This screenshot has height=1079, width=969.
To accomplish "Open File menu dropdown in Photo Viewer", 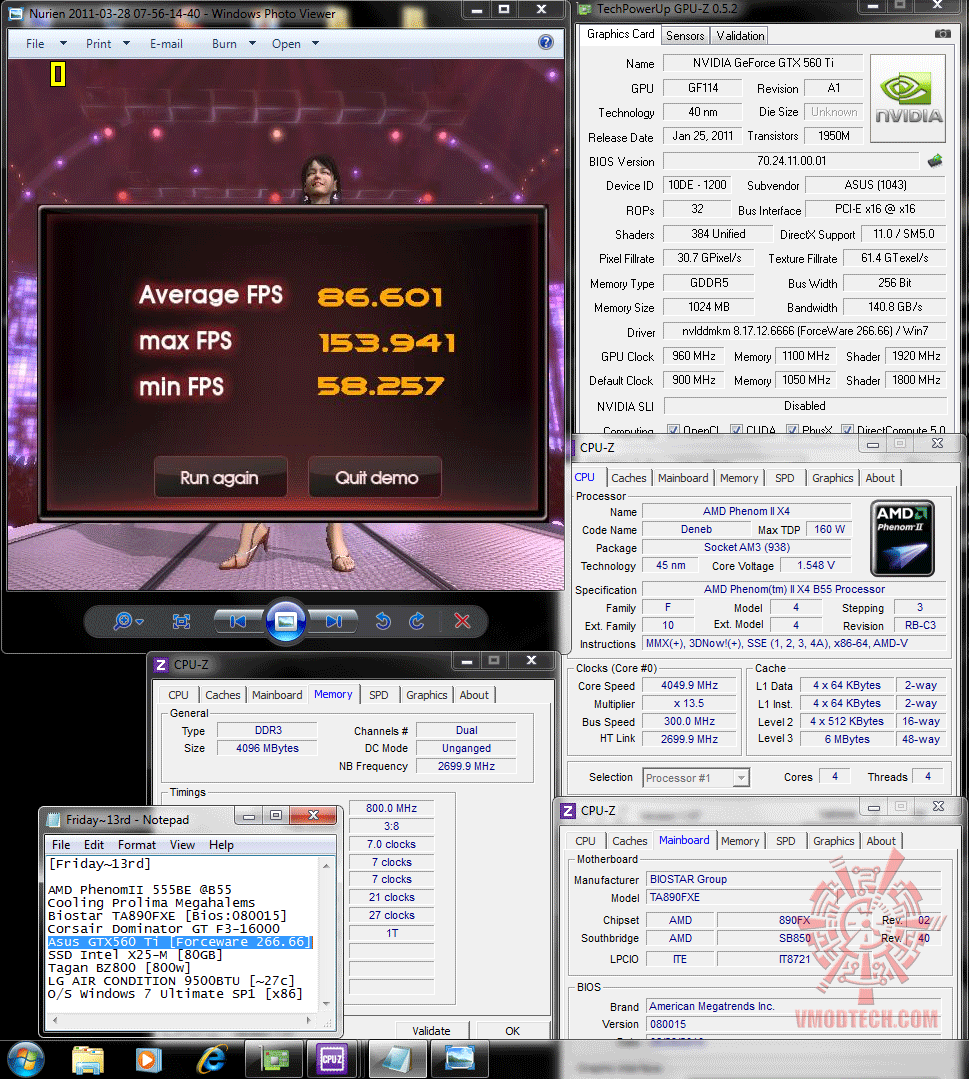I will 63,43.
